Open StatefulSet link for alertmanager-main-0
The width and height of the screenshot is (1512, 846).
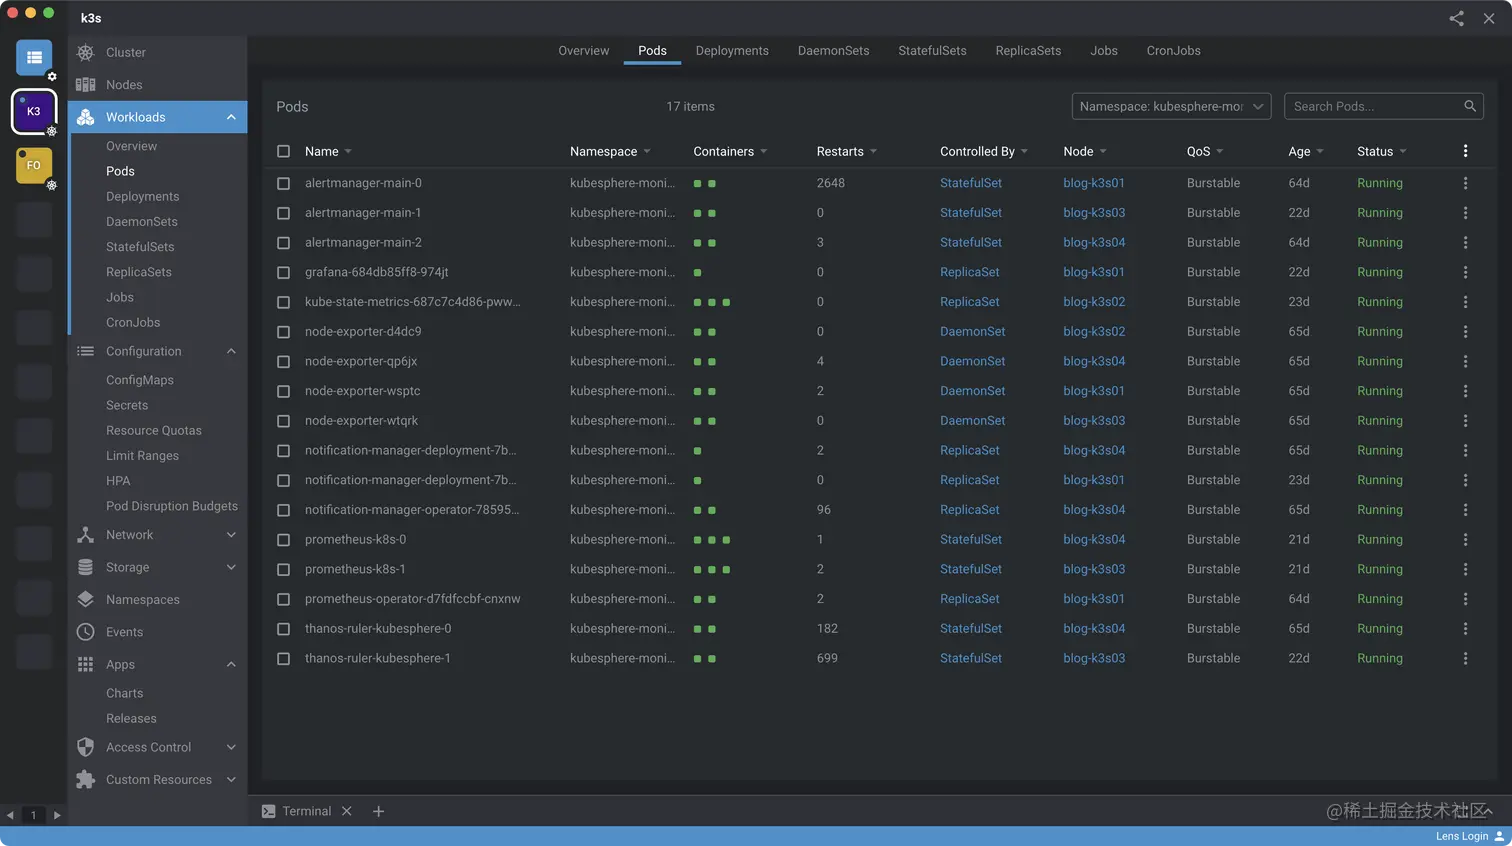point(970,183)
